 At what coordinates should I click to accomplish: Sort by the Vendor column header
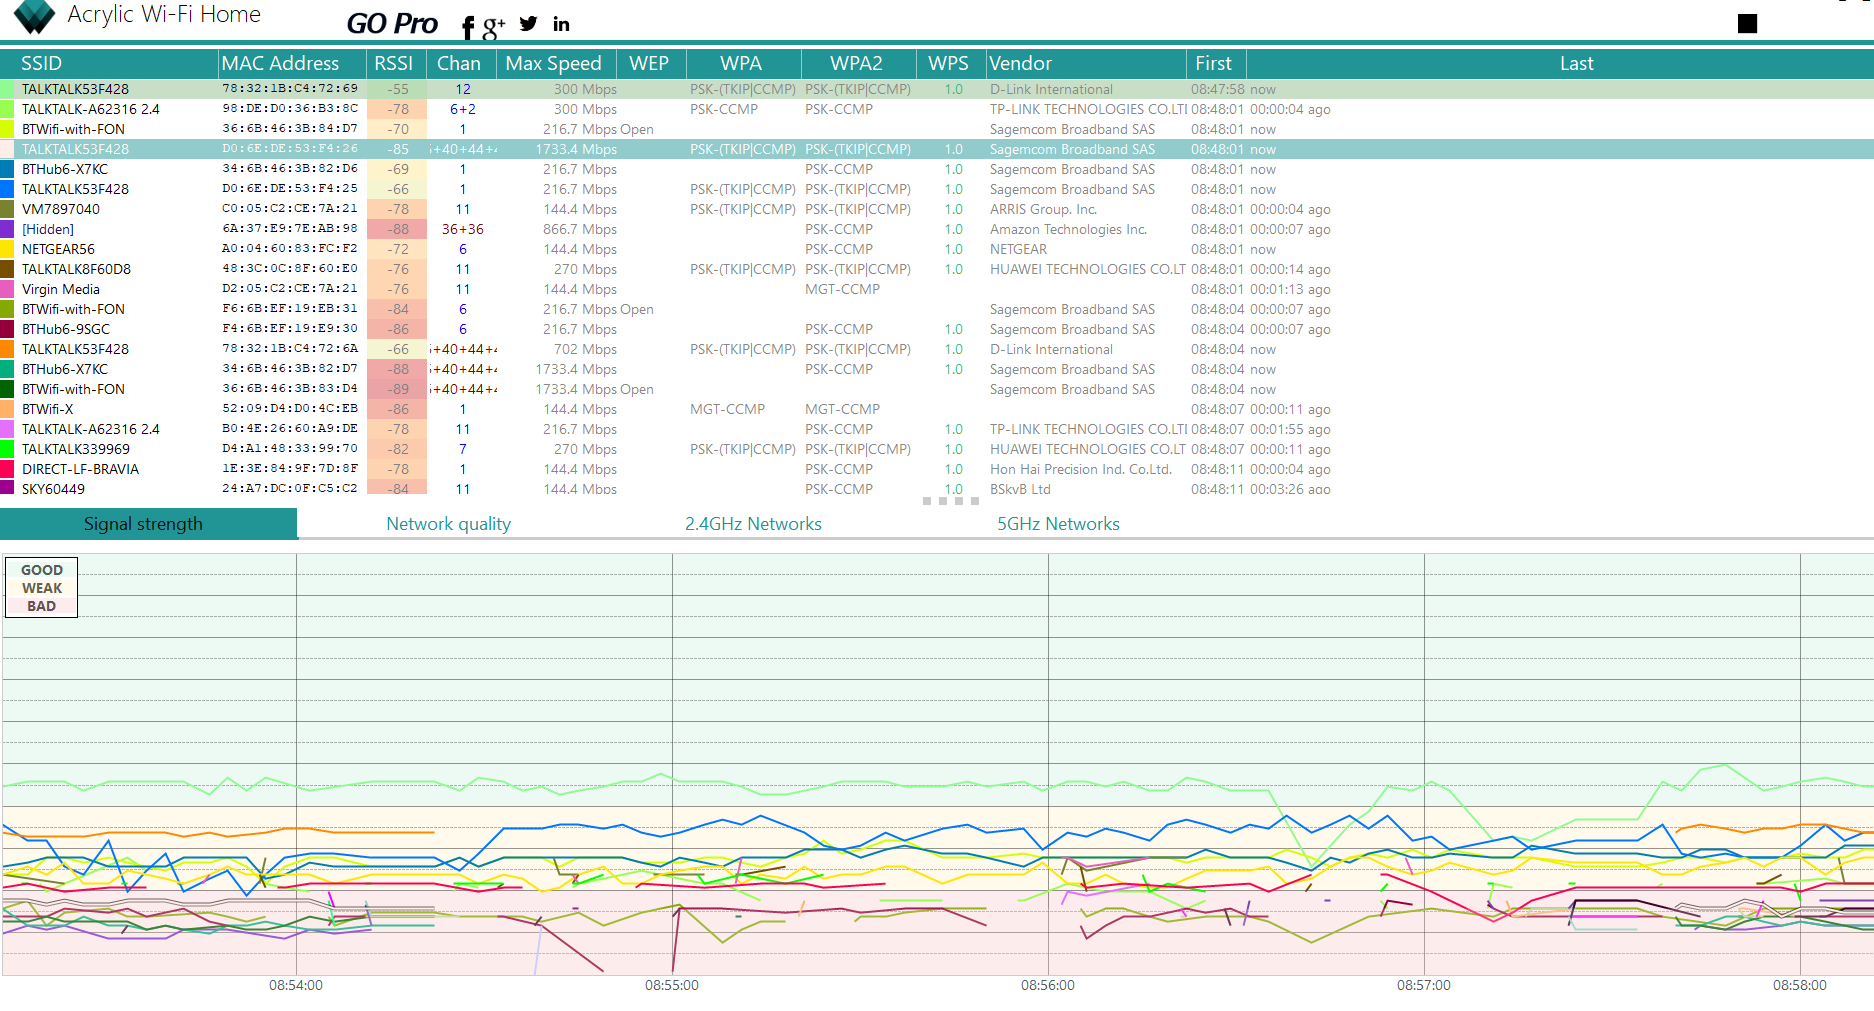pos(1085,63)
